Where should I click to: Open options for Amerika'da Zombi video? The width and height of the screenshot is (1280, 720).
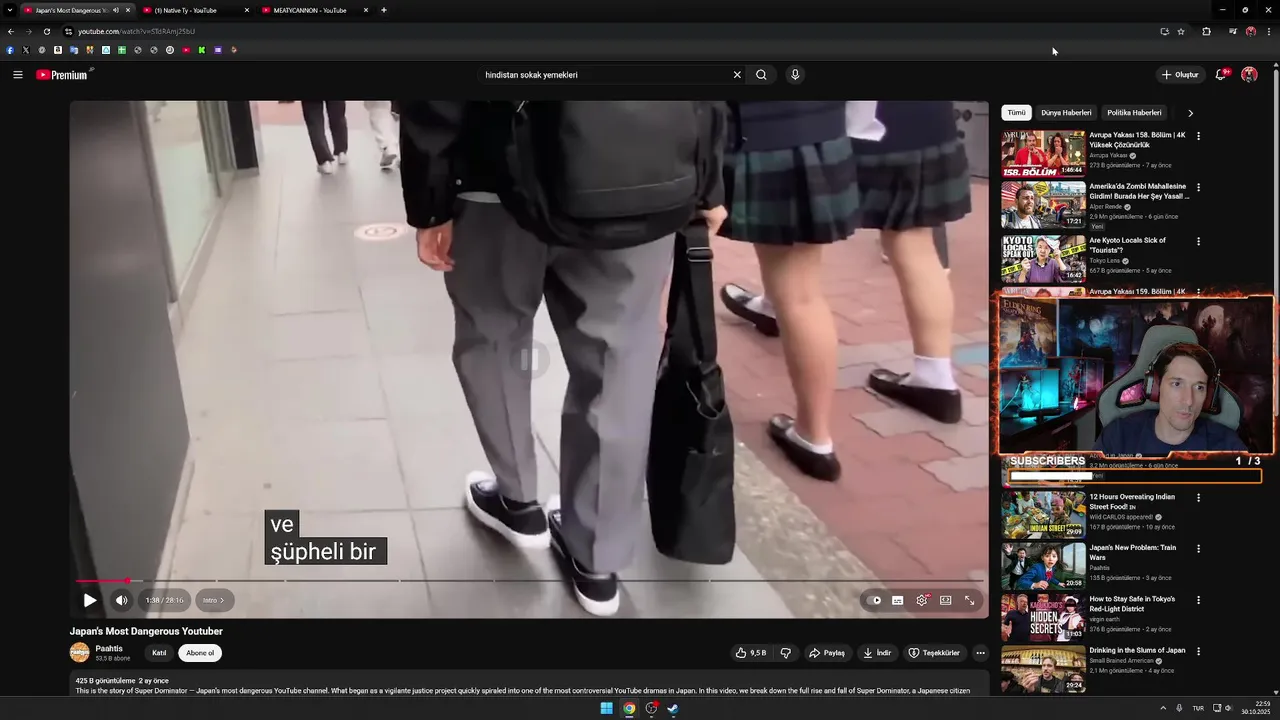pyautogui.click(x=1198, y=187)
